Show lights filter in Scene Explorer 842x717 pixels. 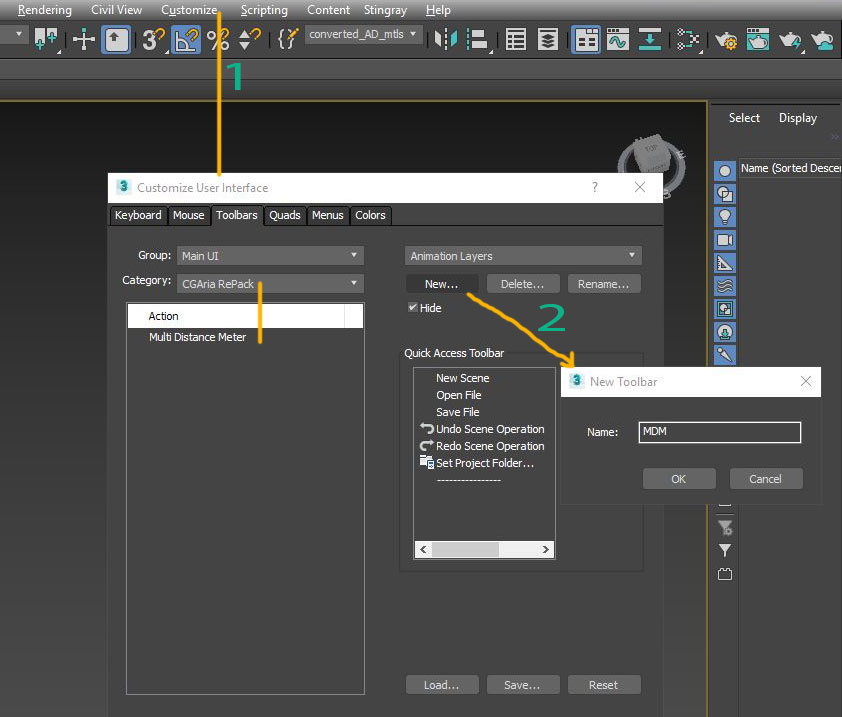pyautogui.click(x=725, y=217)
